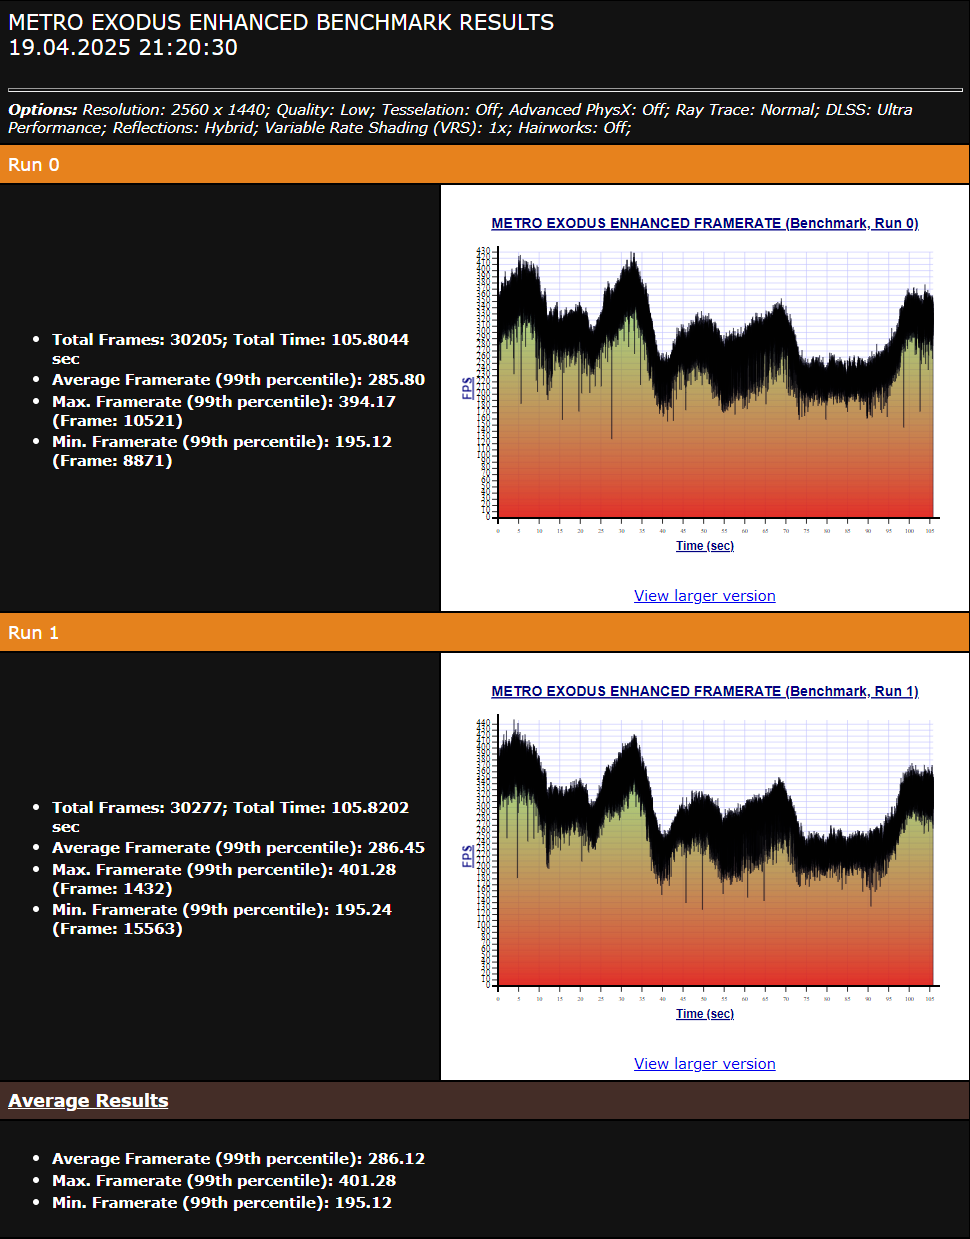Click the Run 1 chart title link
Image resolution: width=970 pixels, height=1239 pixels.
(704, 691)
